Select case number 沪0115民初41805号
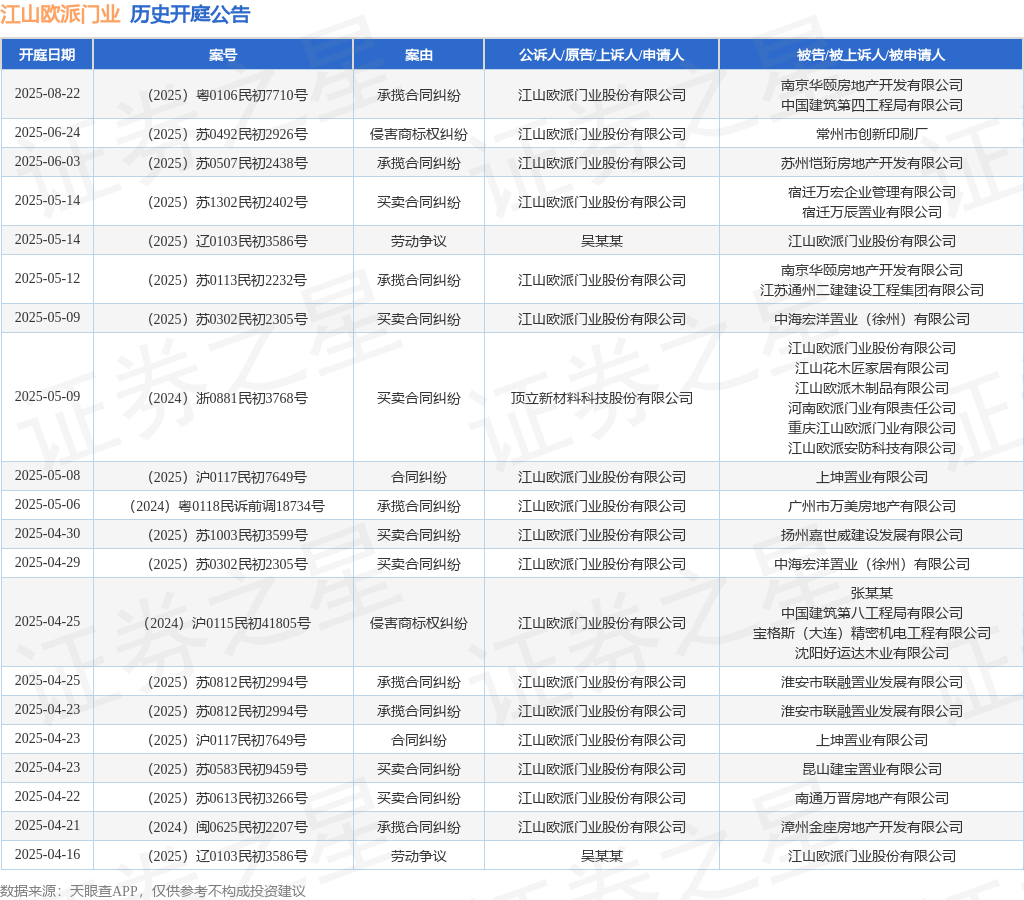This screenshot has width=1024, height=900. (x=227, y=623)
